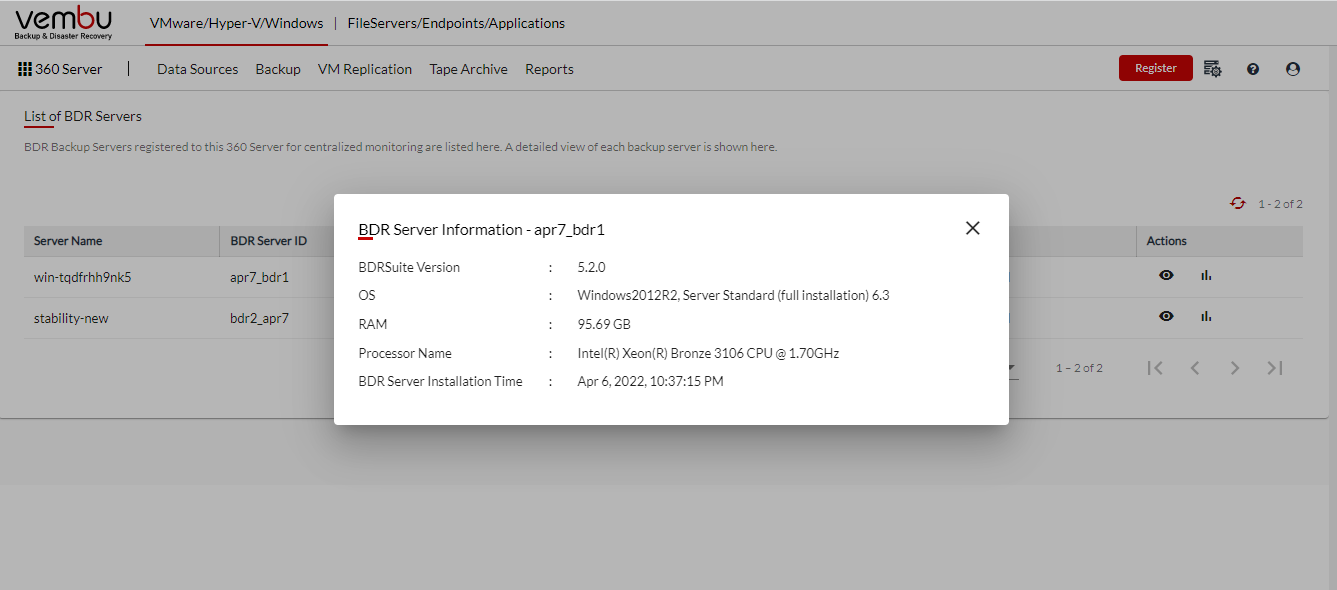Screen dimensions: 1337x590
Task: Click the RAM label in the dialog
Action: pos(373,324)
